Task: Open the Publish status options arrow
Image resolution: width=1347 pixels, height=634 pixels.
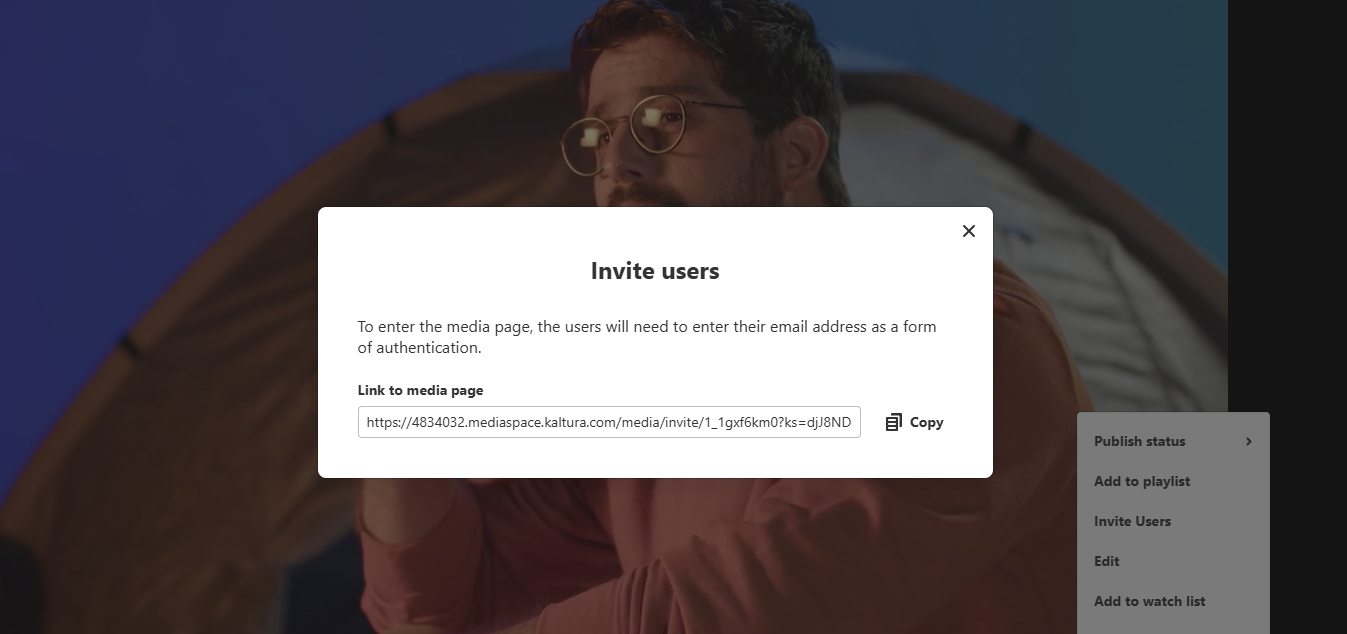Action: click(x=1248, y=440)
